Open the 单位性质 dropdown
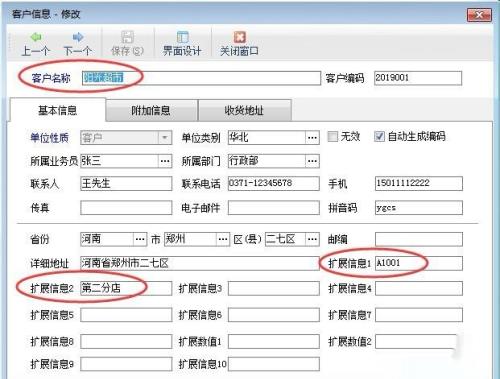The height and width of the screenshot is (379, 500). (165, 137)
